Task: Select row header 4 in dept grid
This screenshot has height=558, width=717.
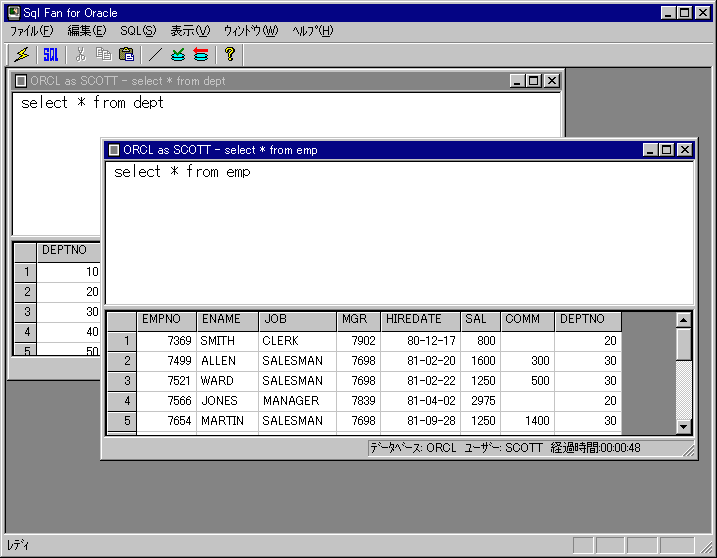Action: 26,332
